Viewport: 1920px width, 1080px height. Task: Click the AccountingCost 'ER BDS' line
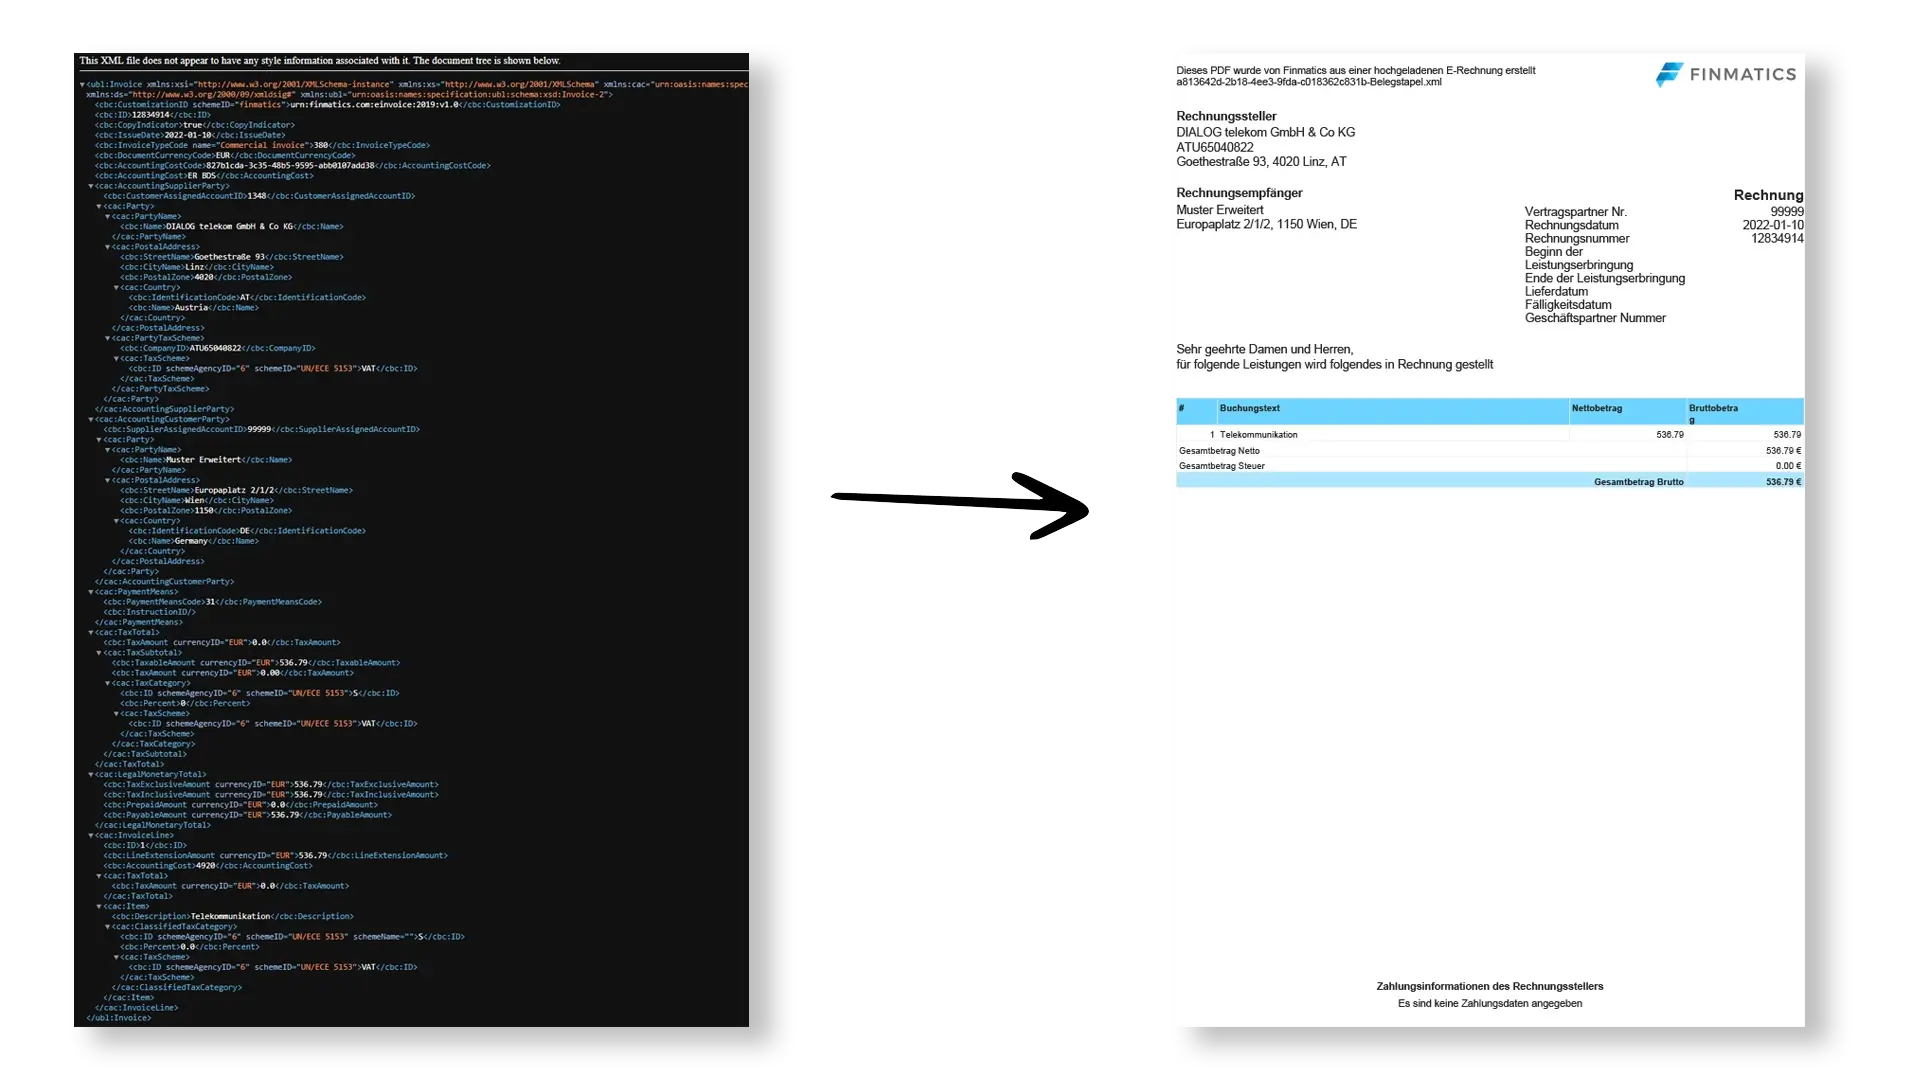point(204,176)
